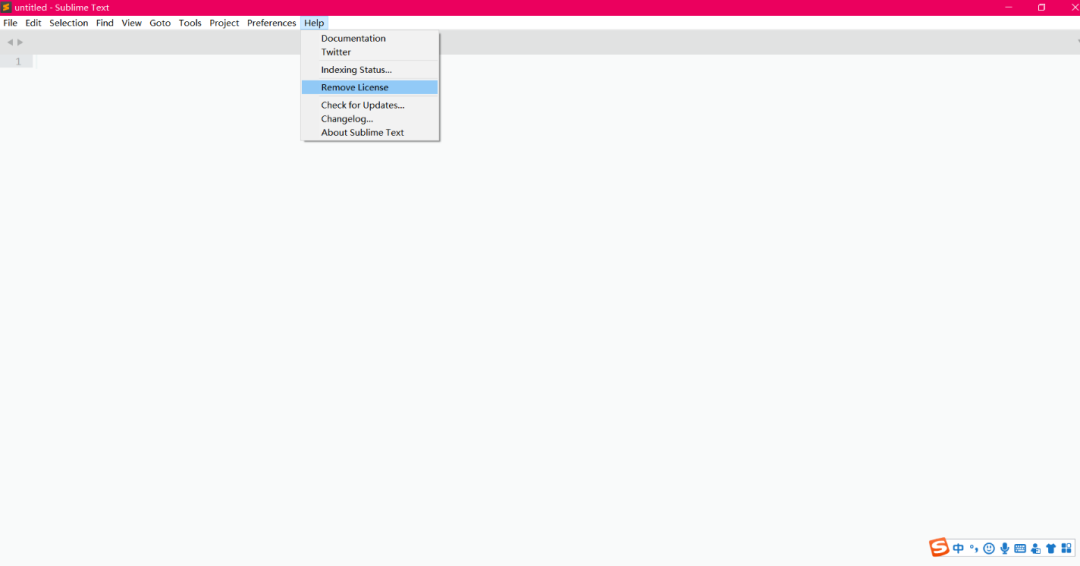The width and height of the screenshot is (1080, 566).
Task: Click the tab navigate back arrow
Action: 10,42
